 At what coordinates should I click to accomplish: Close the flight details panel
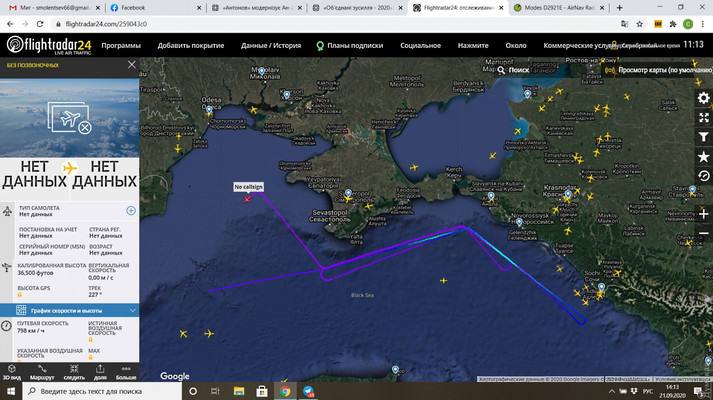click(131, 66)
